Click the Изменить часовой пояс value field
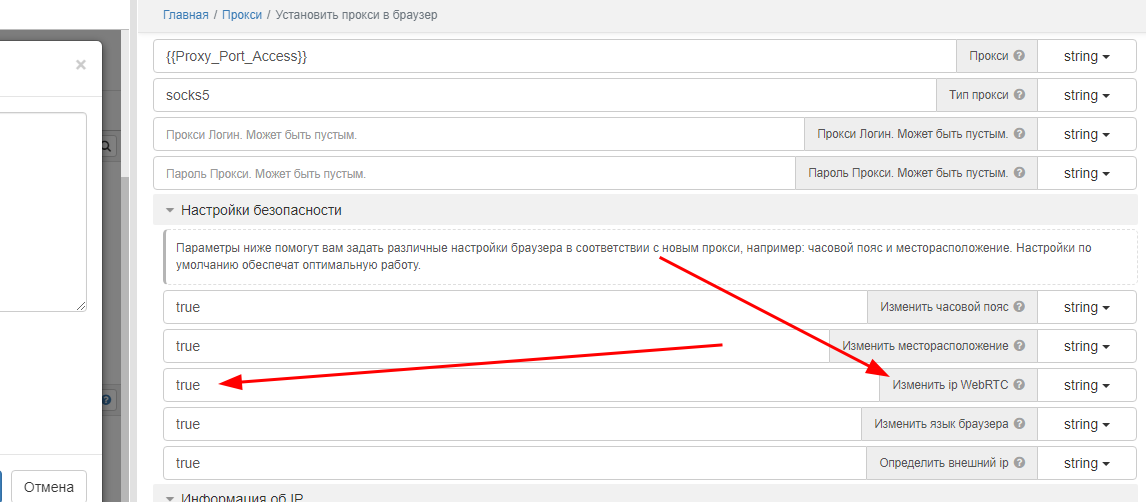The image size is (1146, 502). click(x=515, y=307)
